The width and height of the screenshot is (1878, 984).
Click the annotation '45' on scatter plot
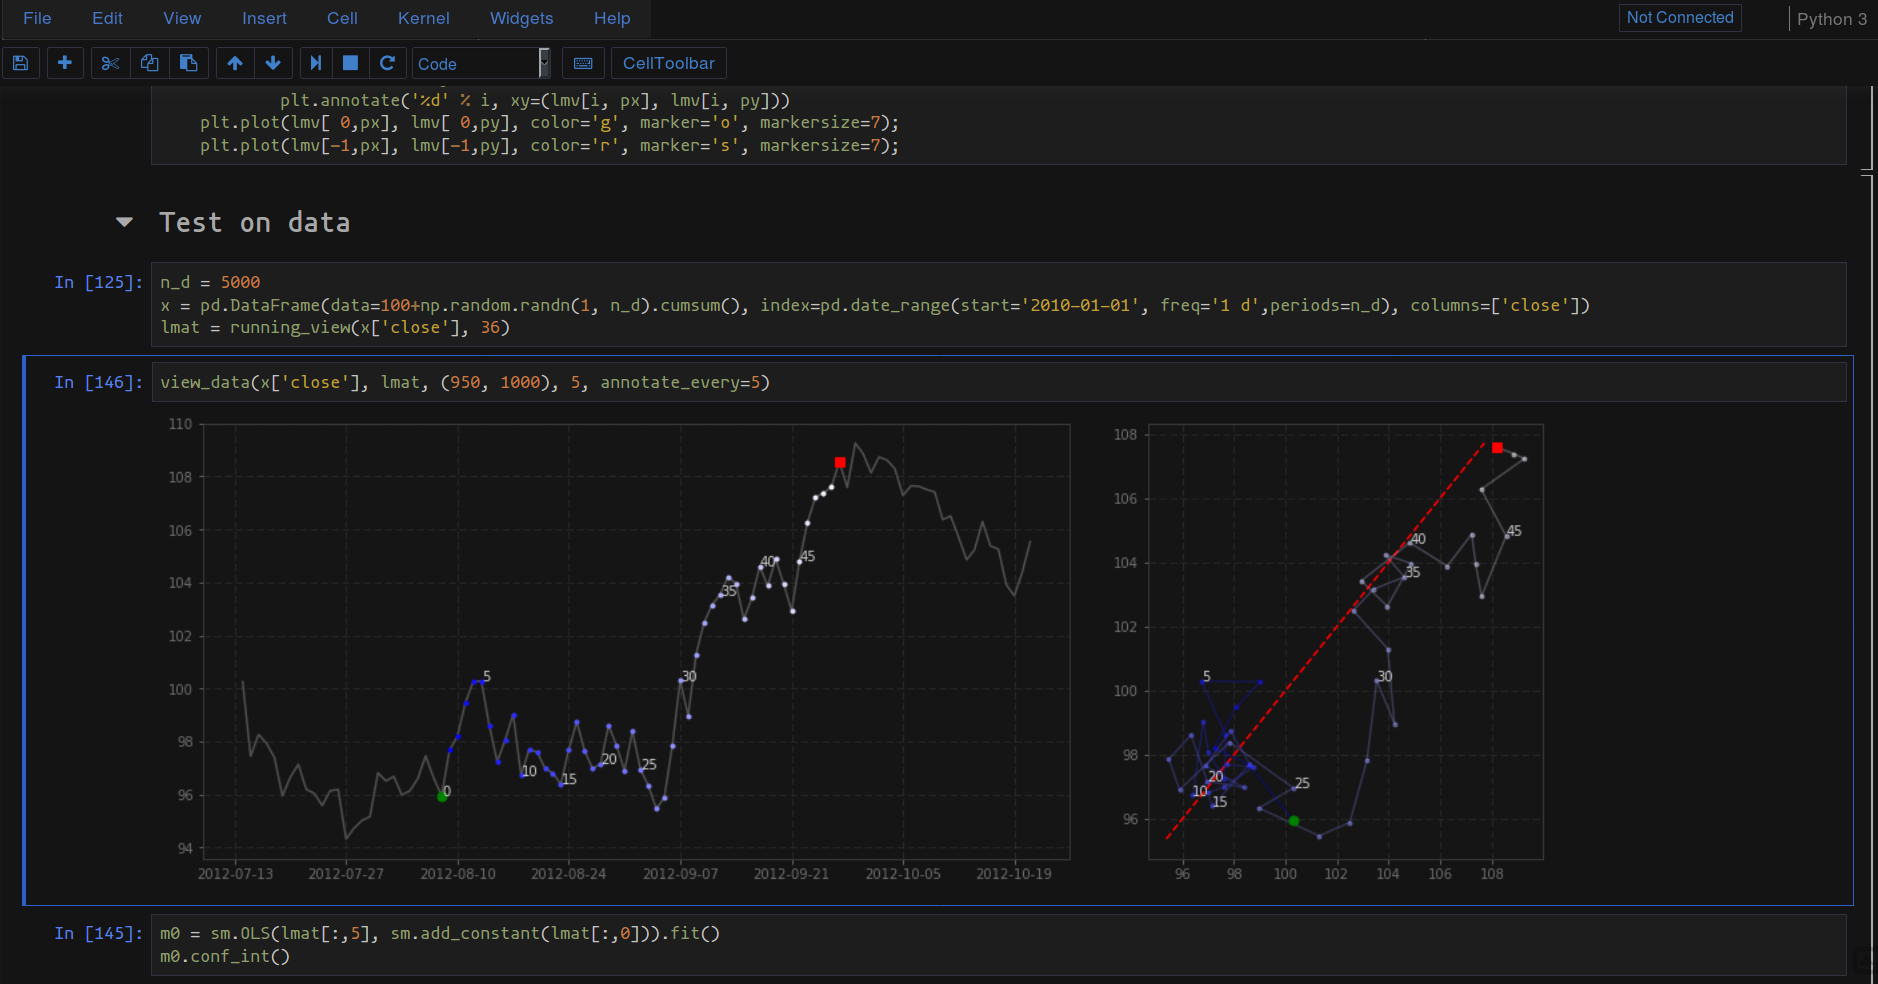(1514, 531)
